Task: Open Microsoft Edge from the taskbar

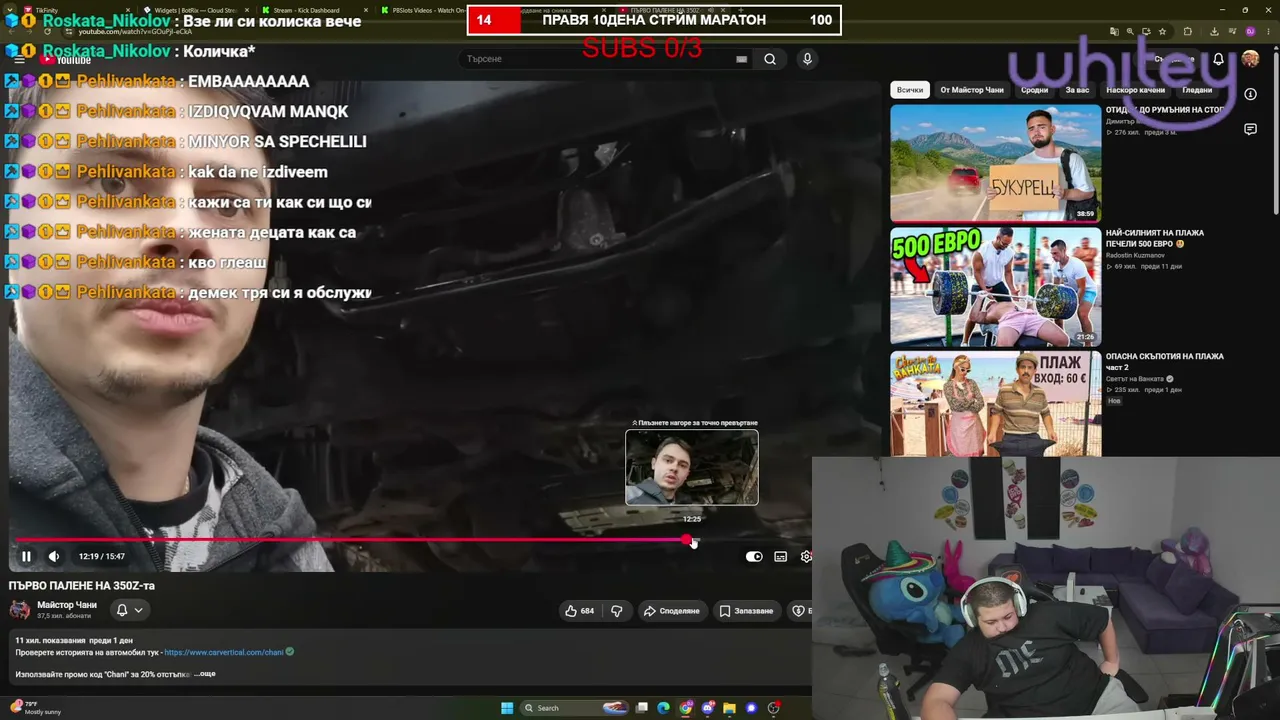Action: tap(663, 708)
